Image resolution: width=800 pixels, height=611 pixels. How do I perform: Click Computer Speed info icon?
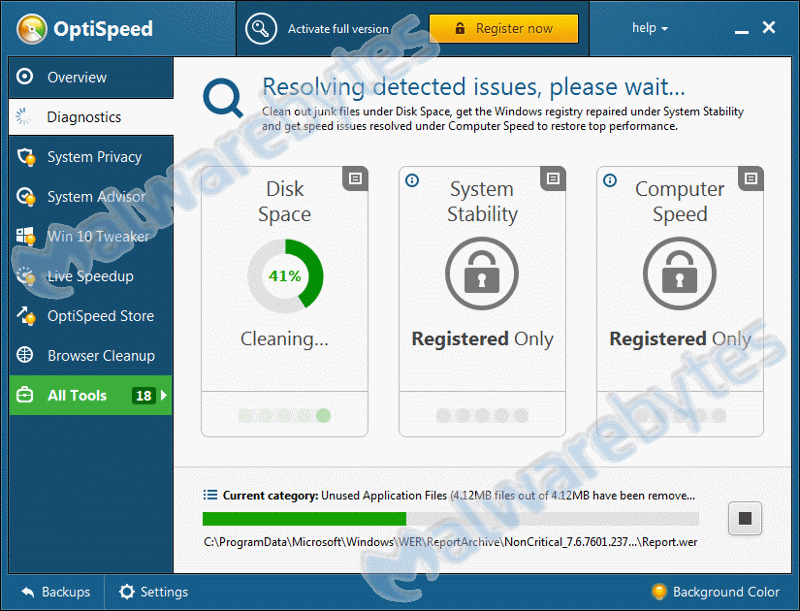point(610,180)
